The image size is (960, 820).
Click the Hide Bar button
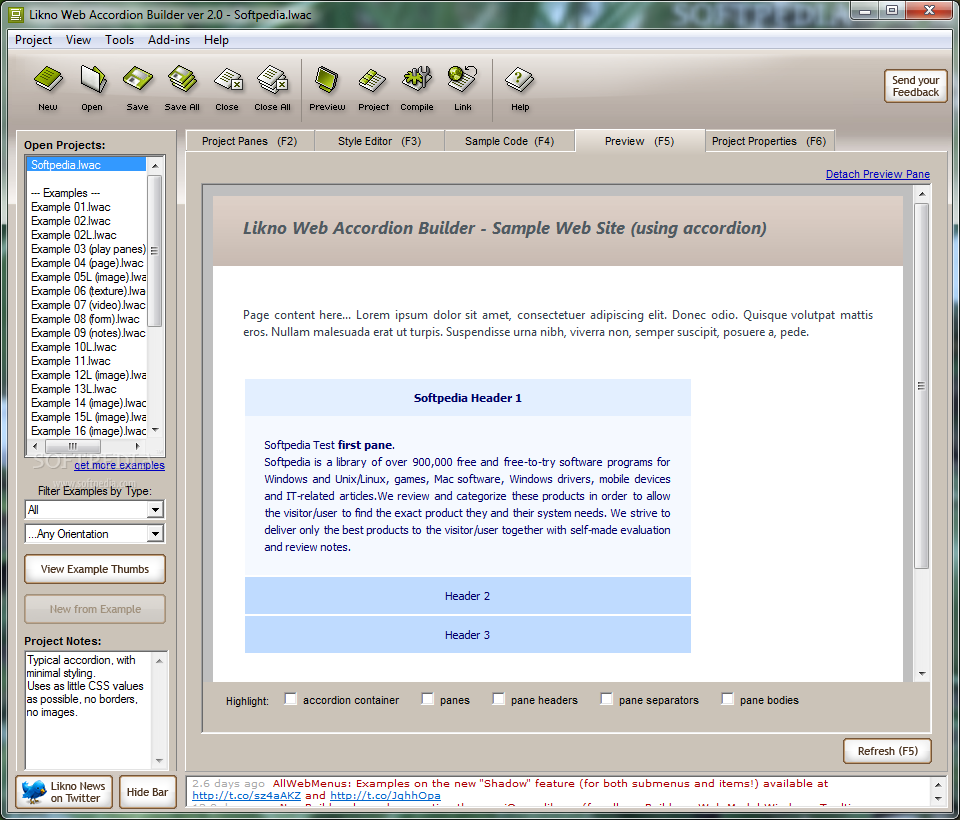[147, 792]
